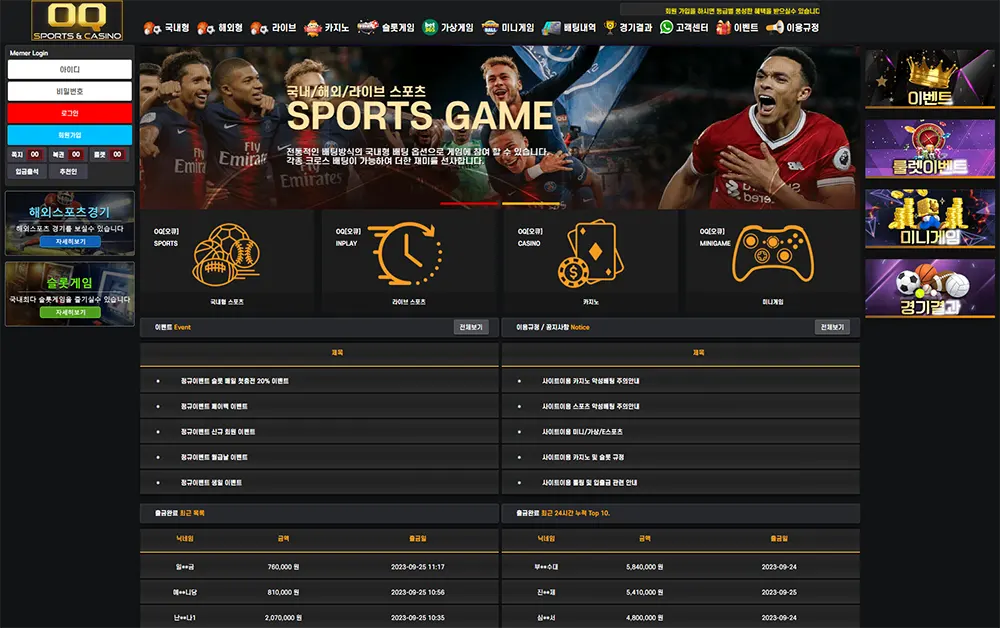The width and height of the screenshot is (1000, 628).
Task: Focus the 아이디 input field
Action: 70,69
